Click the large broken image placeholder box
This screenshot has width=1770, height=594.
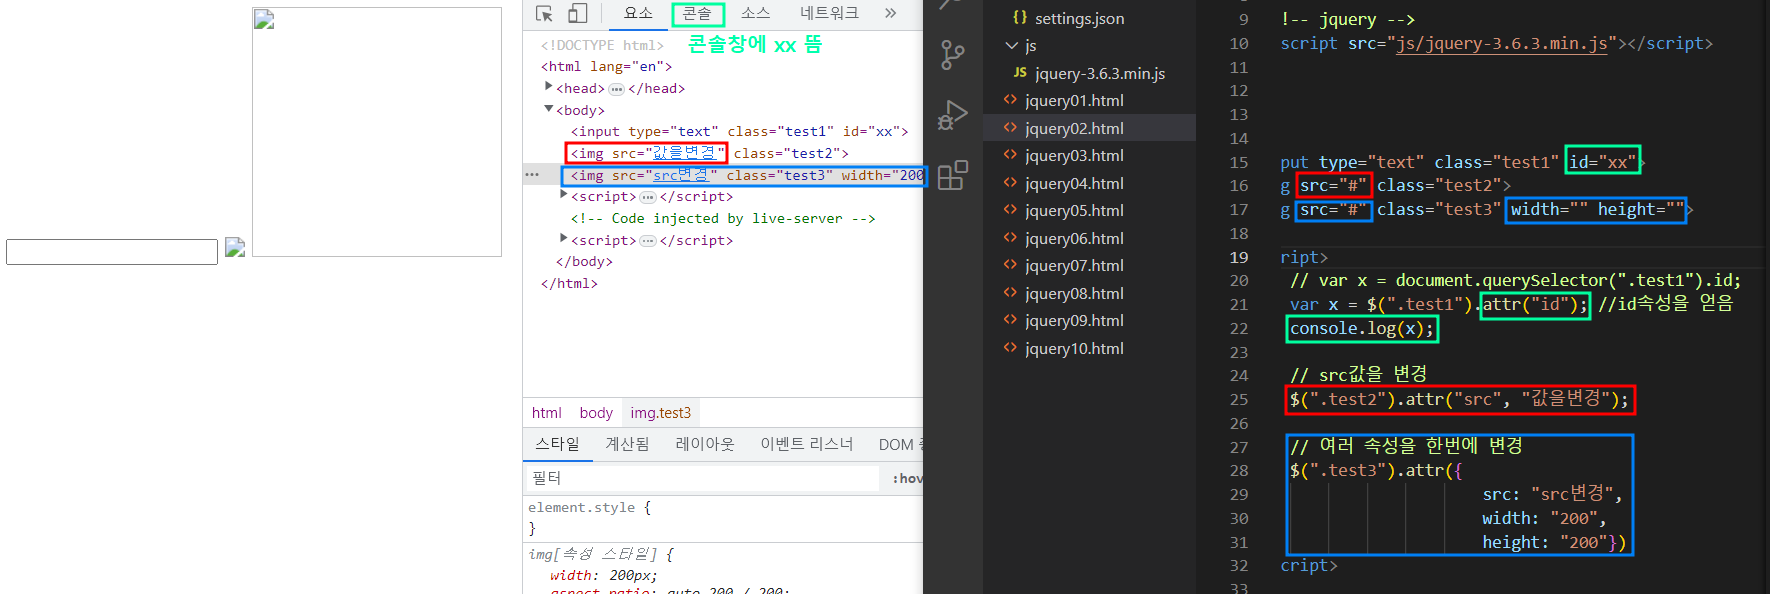coord(377,132)
